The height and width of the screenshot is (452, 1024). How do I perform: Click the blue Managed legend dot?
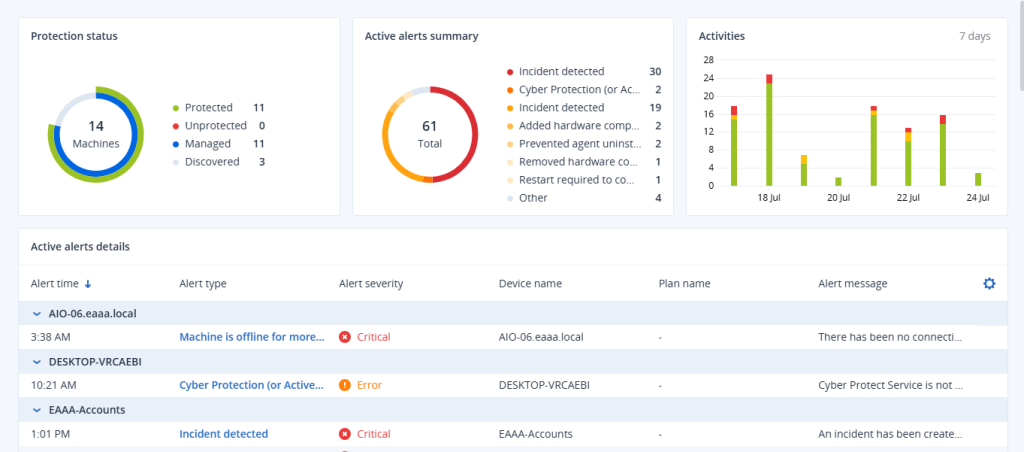pos(176,144)
